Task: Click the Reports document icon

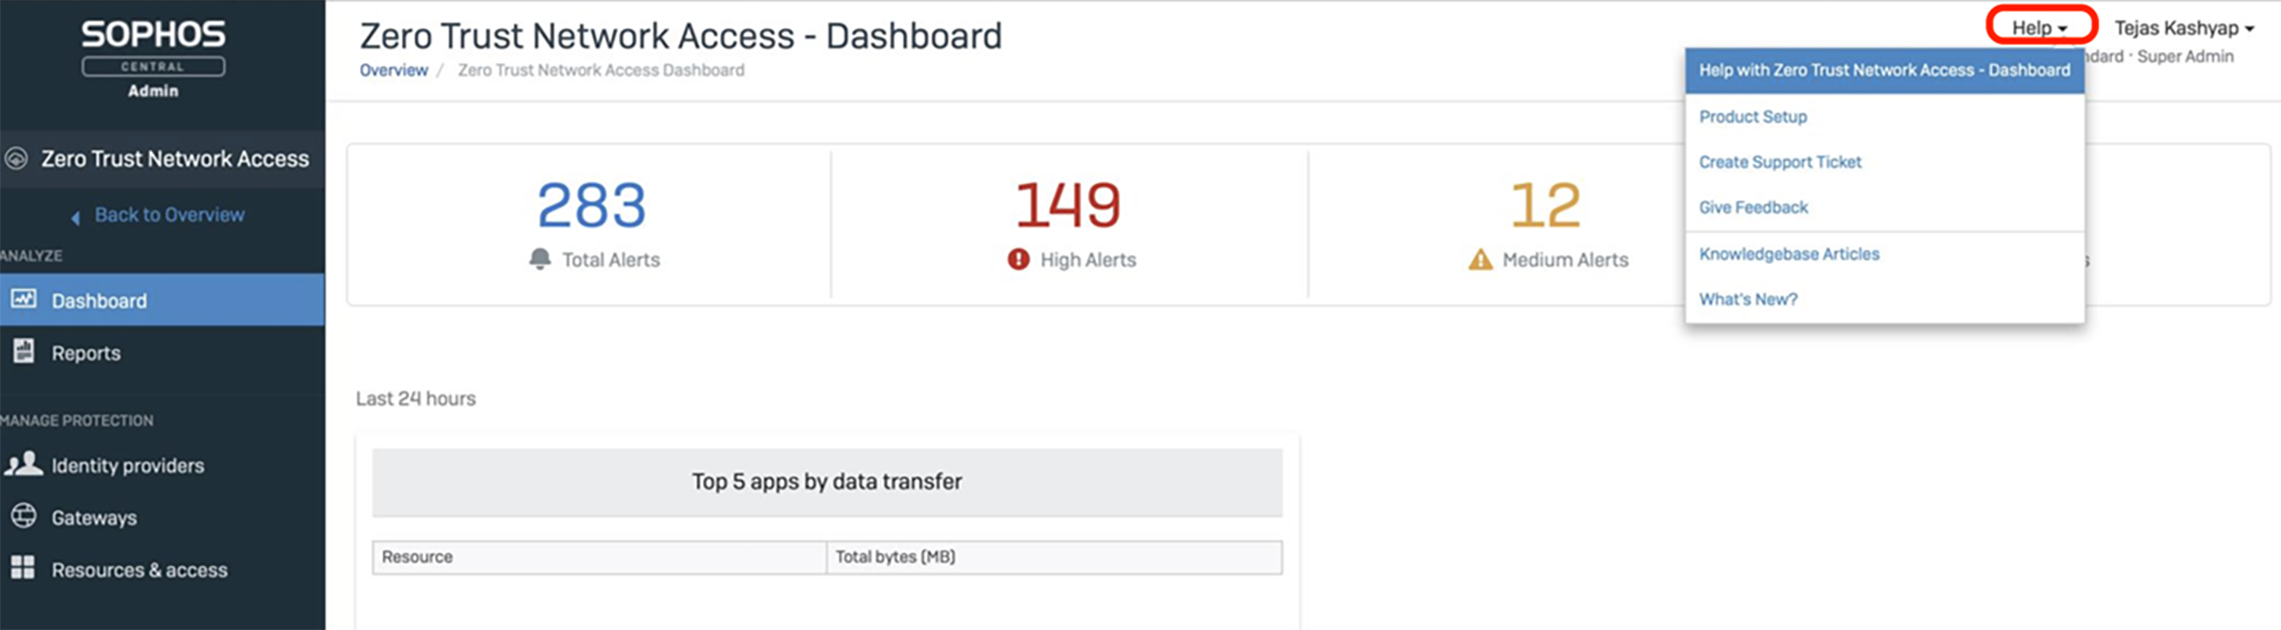Action: coord(24,351)
